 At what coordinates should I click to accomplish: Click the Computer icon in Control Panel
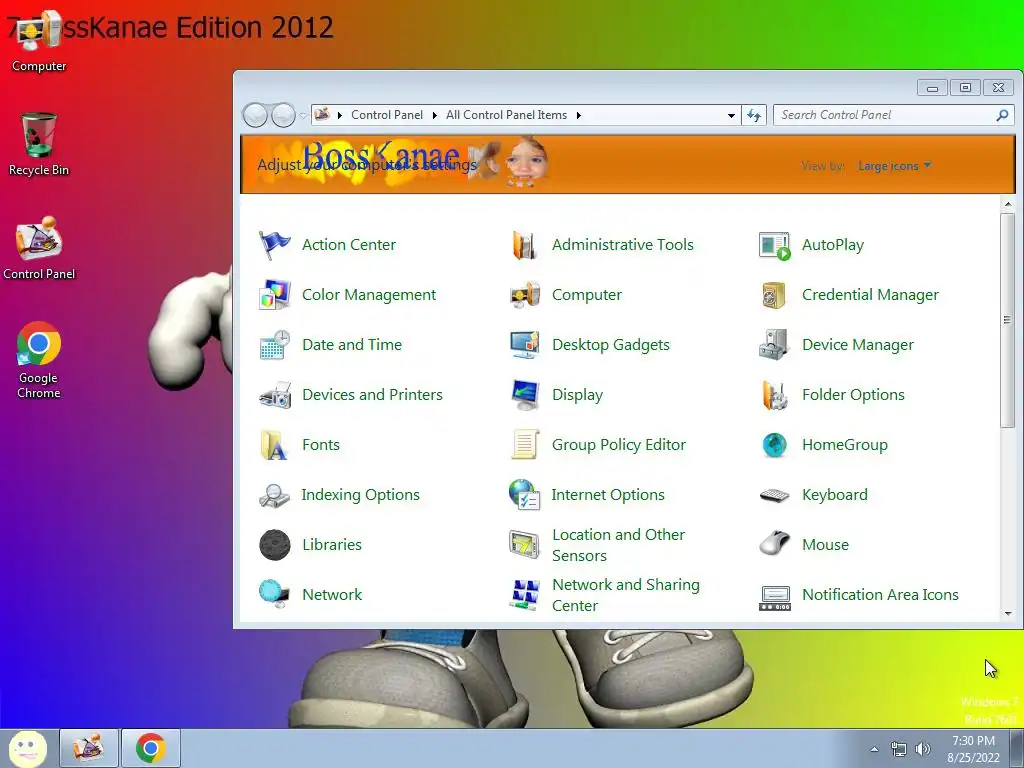(x=524, y=295)
